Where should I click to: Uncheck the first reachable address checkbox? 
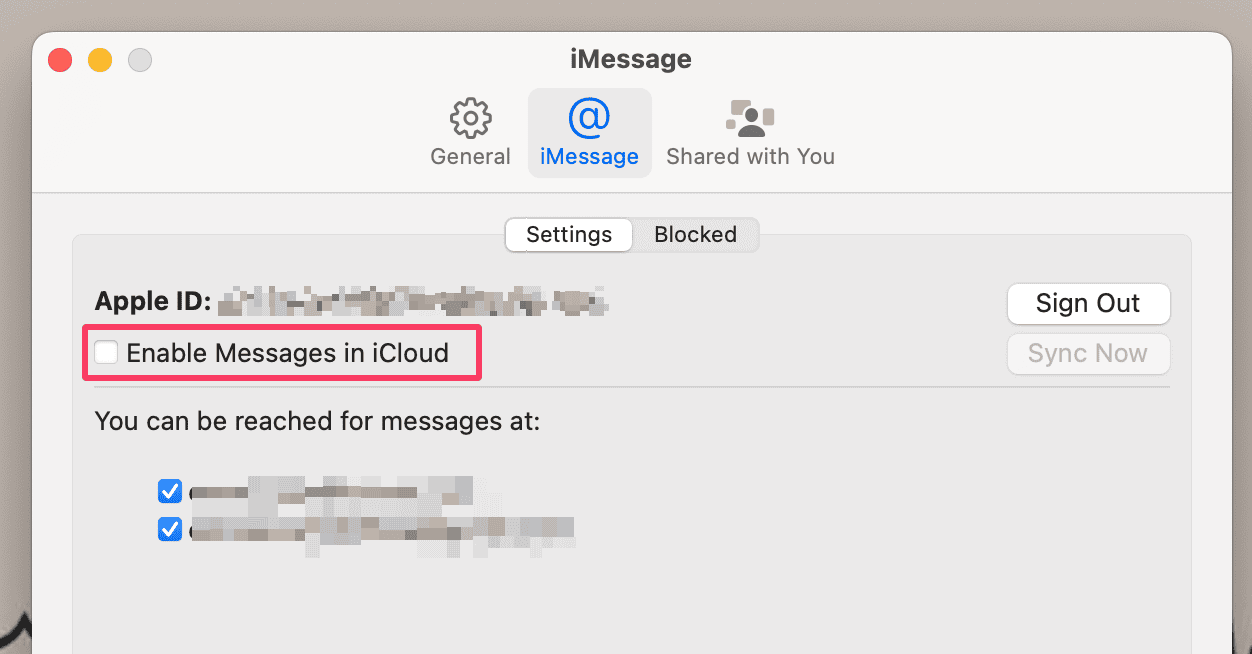click(170, 491)
